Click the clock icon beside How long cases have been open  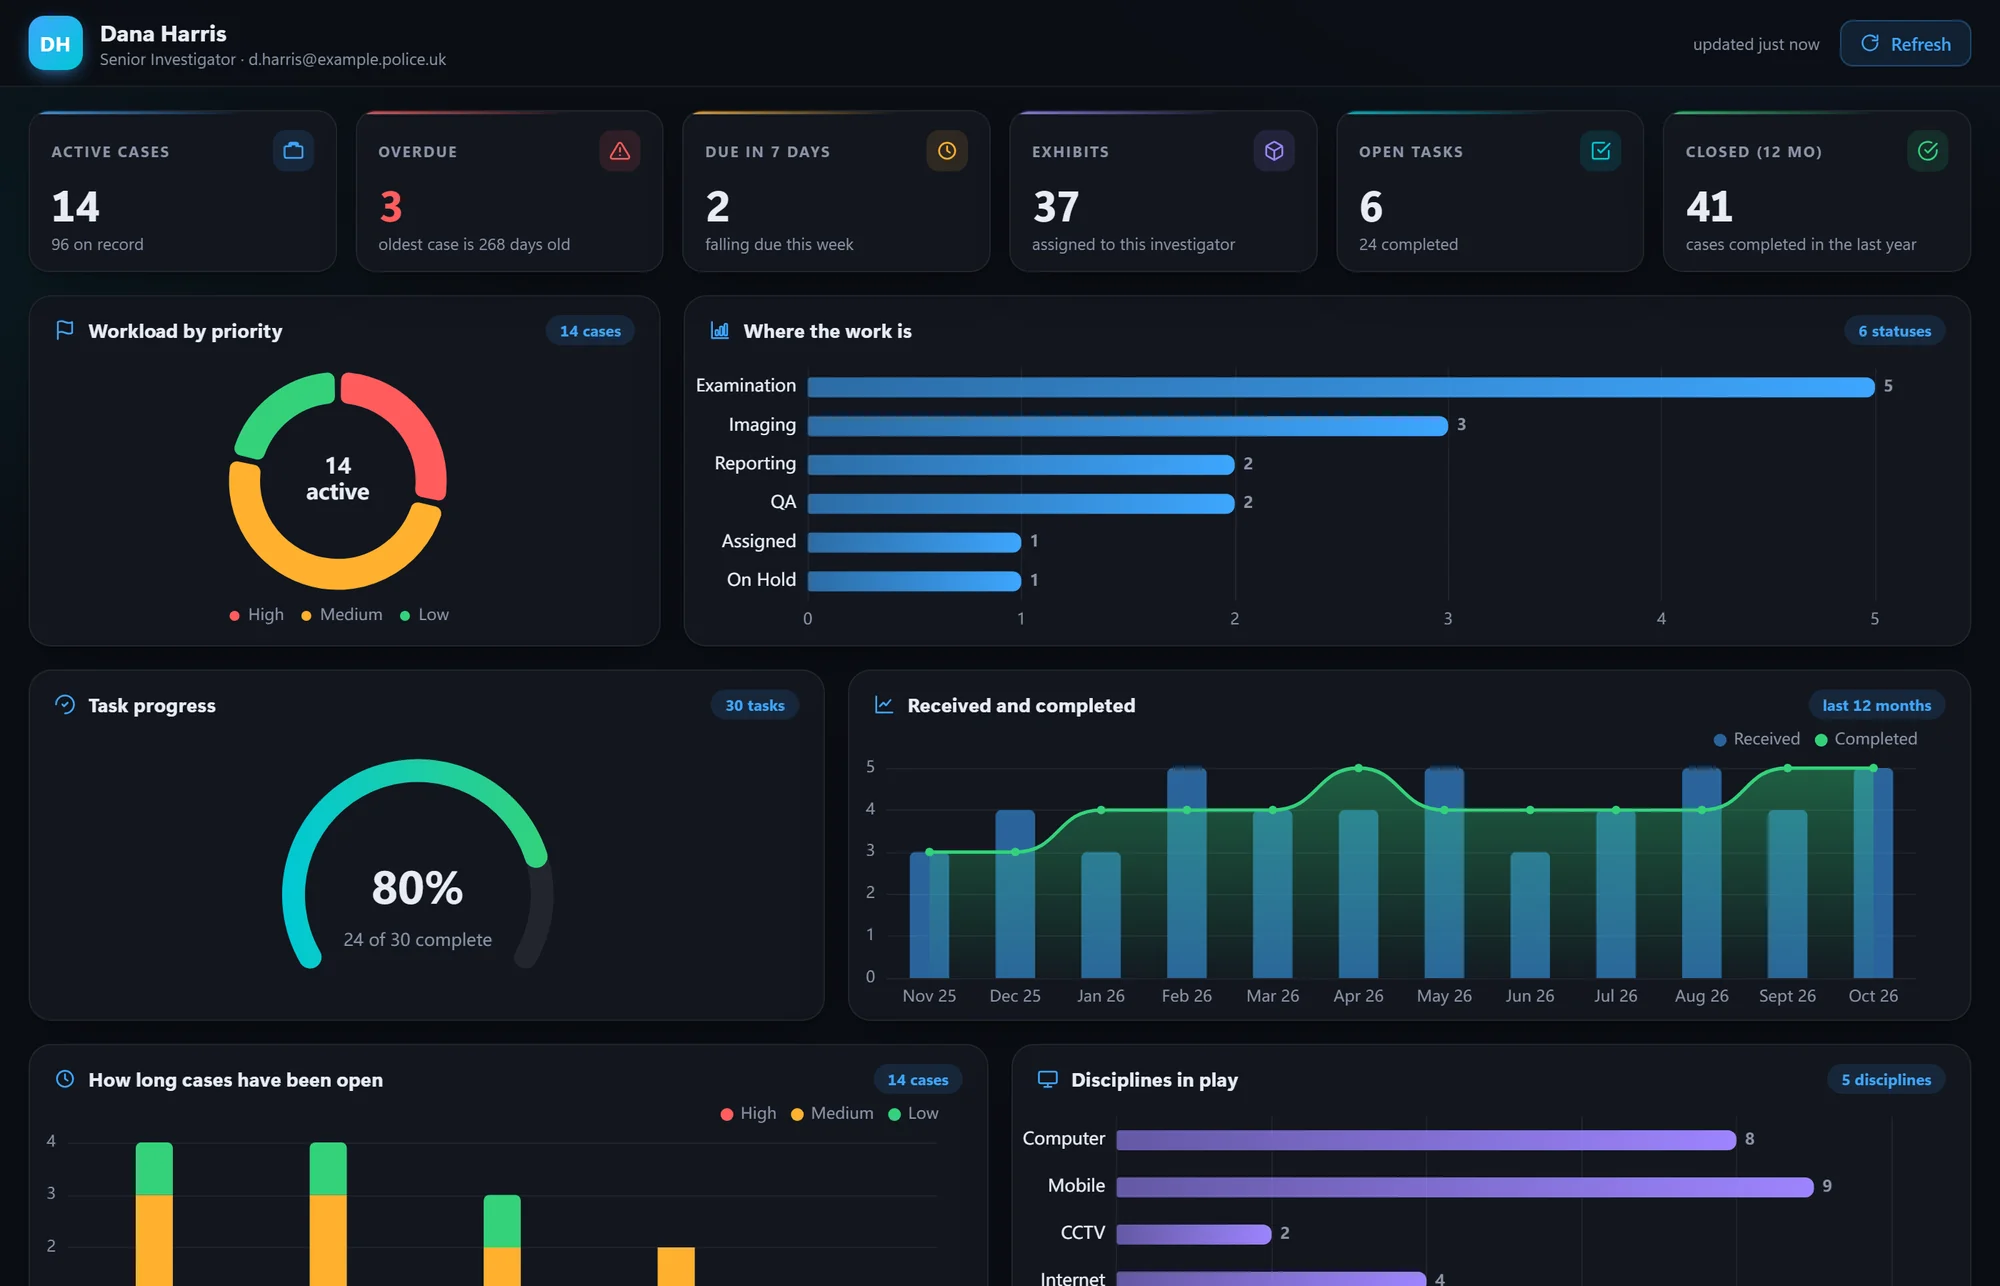(65, 1079)
